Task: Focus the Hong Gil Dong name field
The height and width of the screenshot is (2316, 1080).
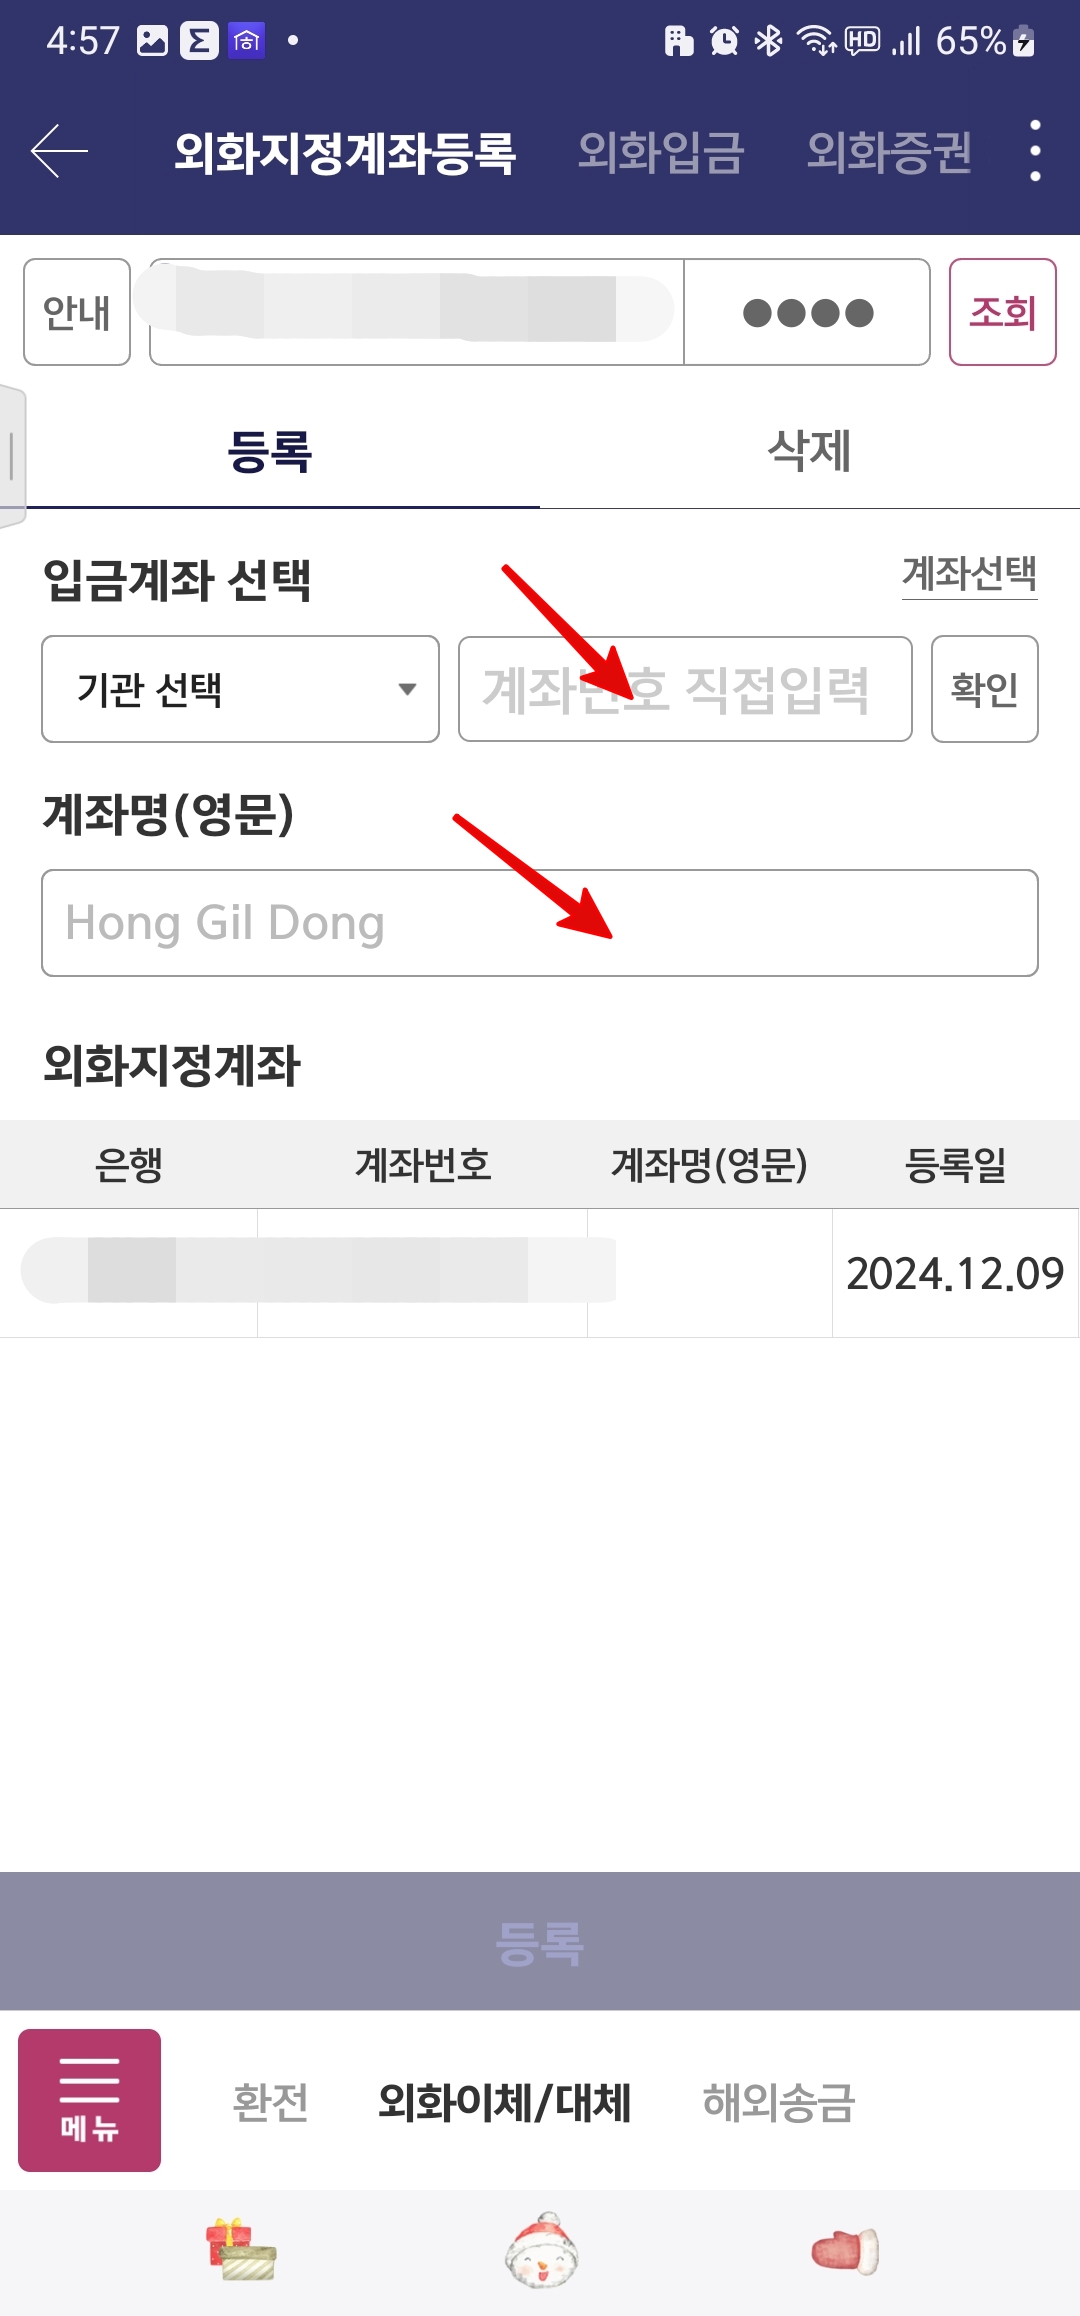Action: [x=540, y=923]
